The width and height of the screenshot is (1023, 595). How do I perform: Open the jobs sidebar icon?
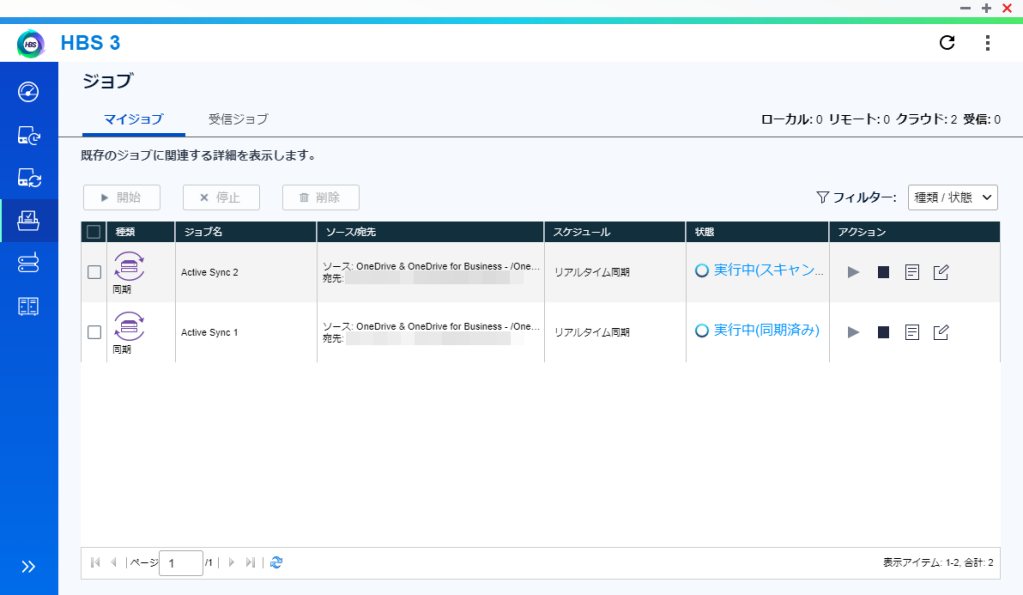tap(28, 221)
